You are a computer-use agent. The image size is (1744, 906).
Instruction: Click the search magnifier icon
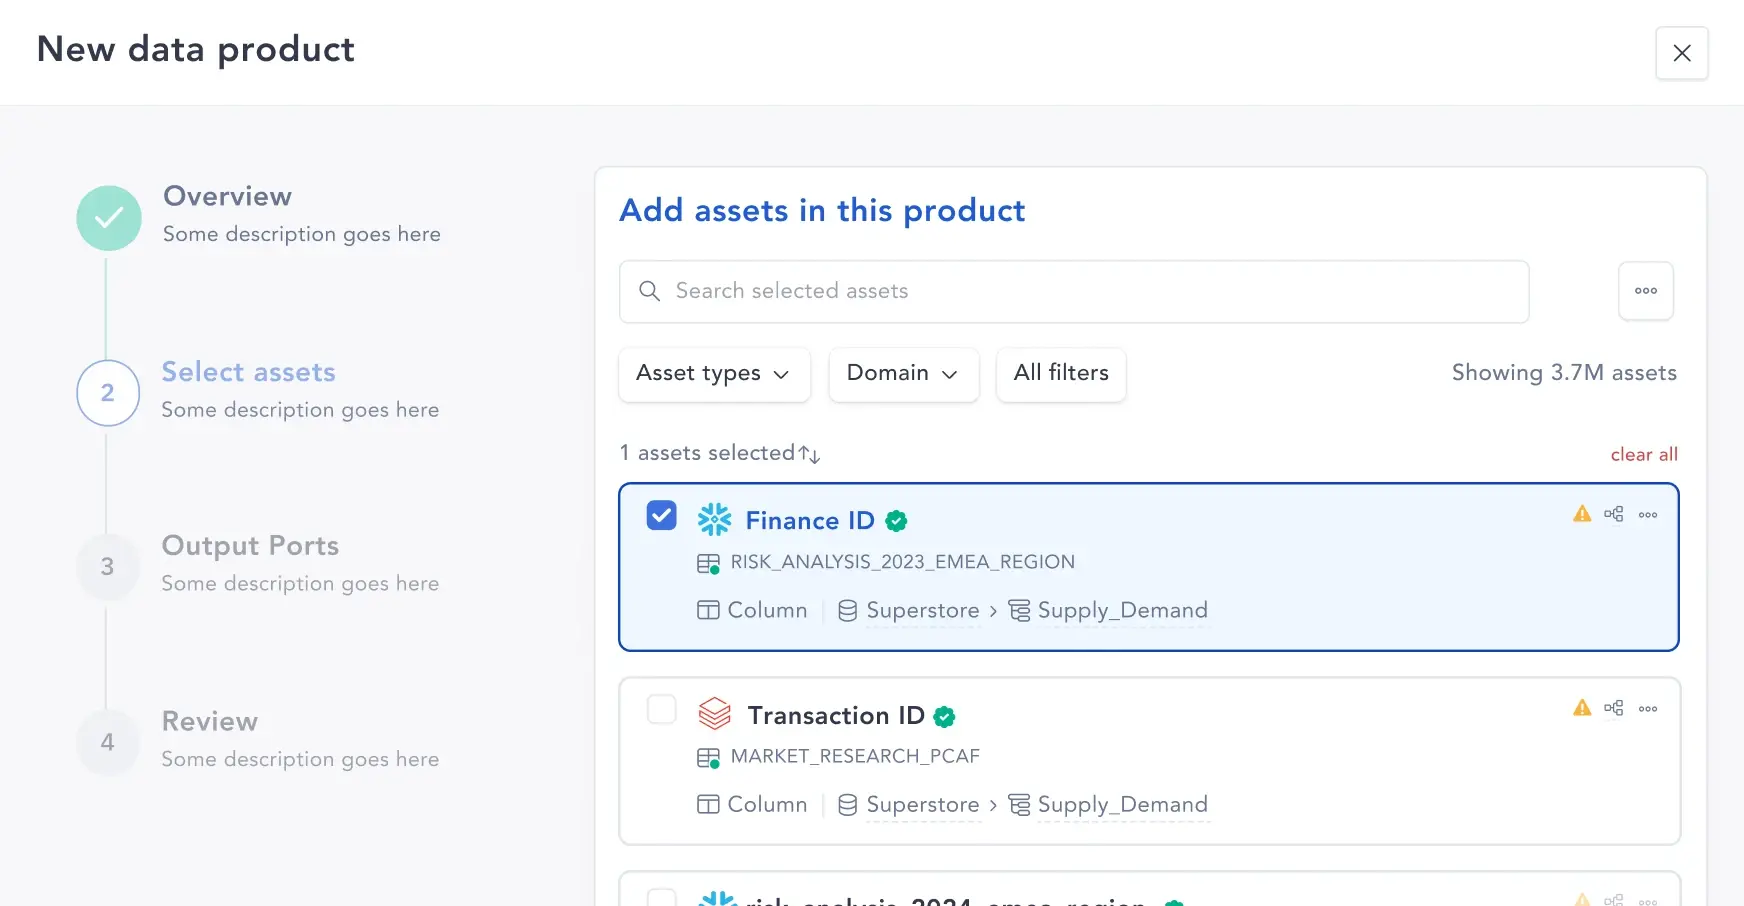(x=649, y=291)
